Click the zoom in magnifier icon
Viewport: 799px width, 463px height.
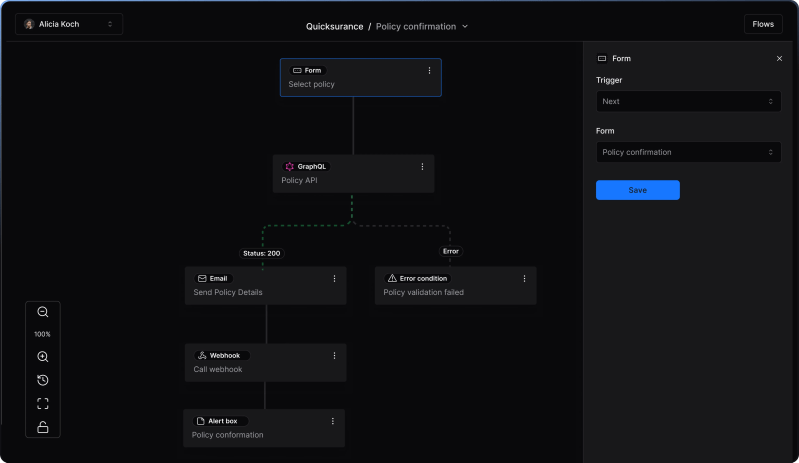pos(43,357)
